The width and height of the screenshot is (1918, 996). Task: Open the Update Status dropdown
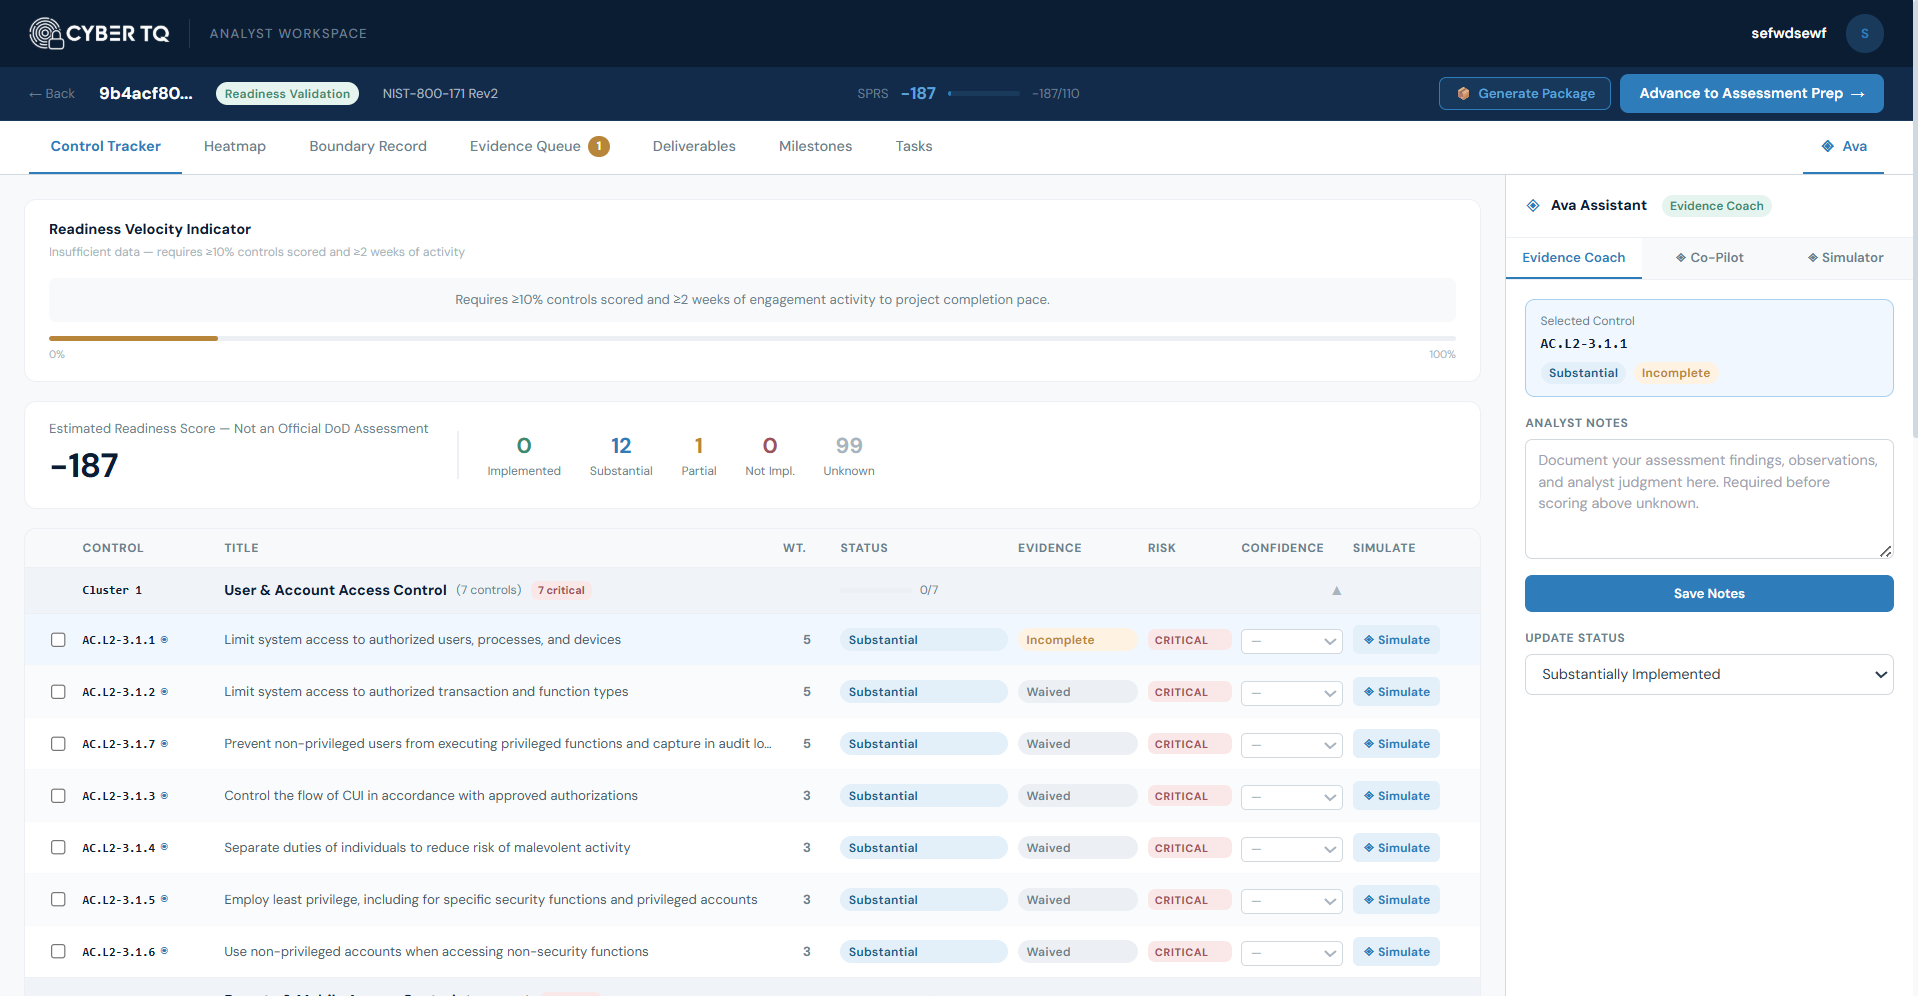1708,674
